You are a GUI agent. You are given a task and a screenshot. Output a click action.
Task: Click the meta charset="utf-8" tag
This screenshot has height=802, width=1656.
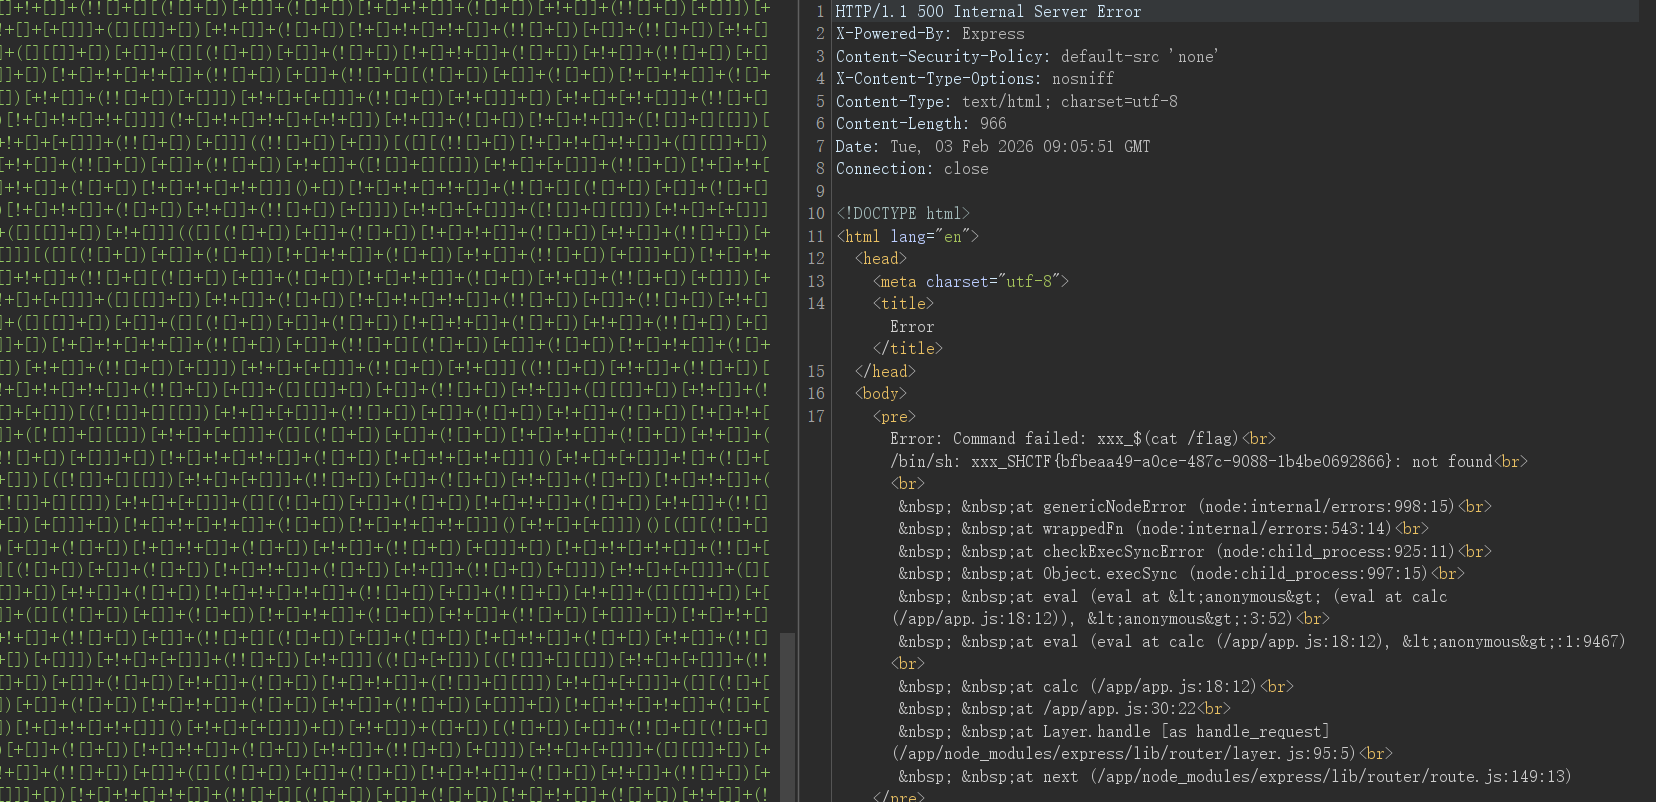click(970, 282)
